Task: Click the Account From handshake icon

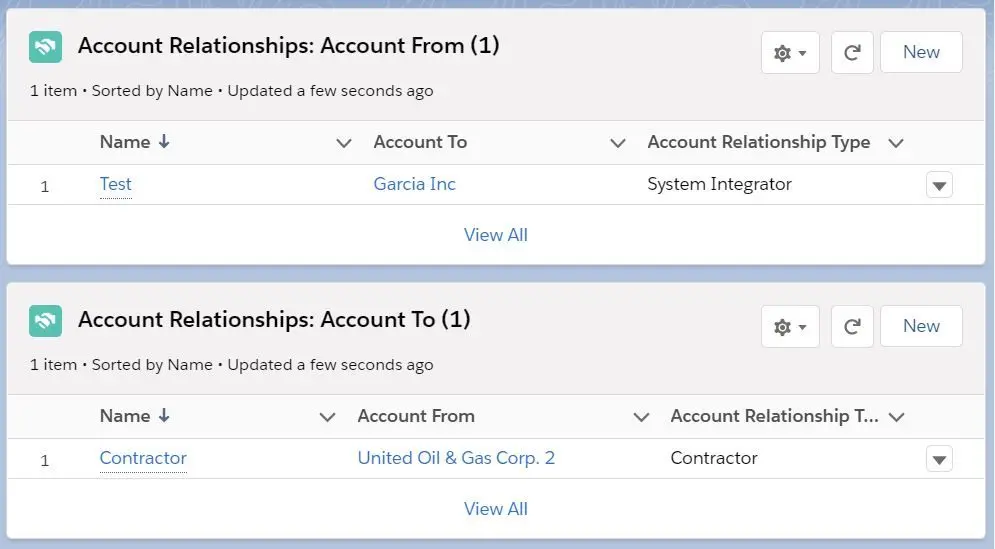Action: pos(45,47)
